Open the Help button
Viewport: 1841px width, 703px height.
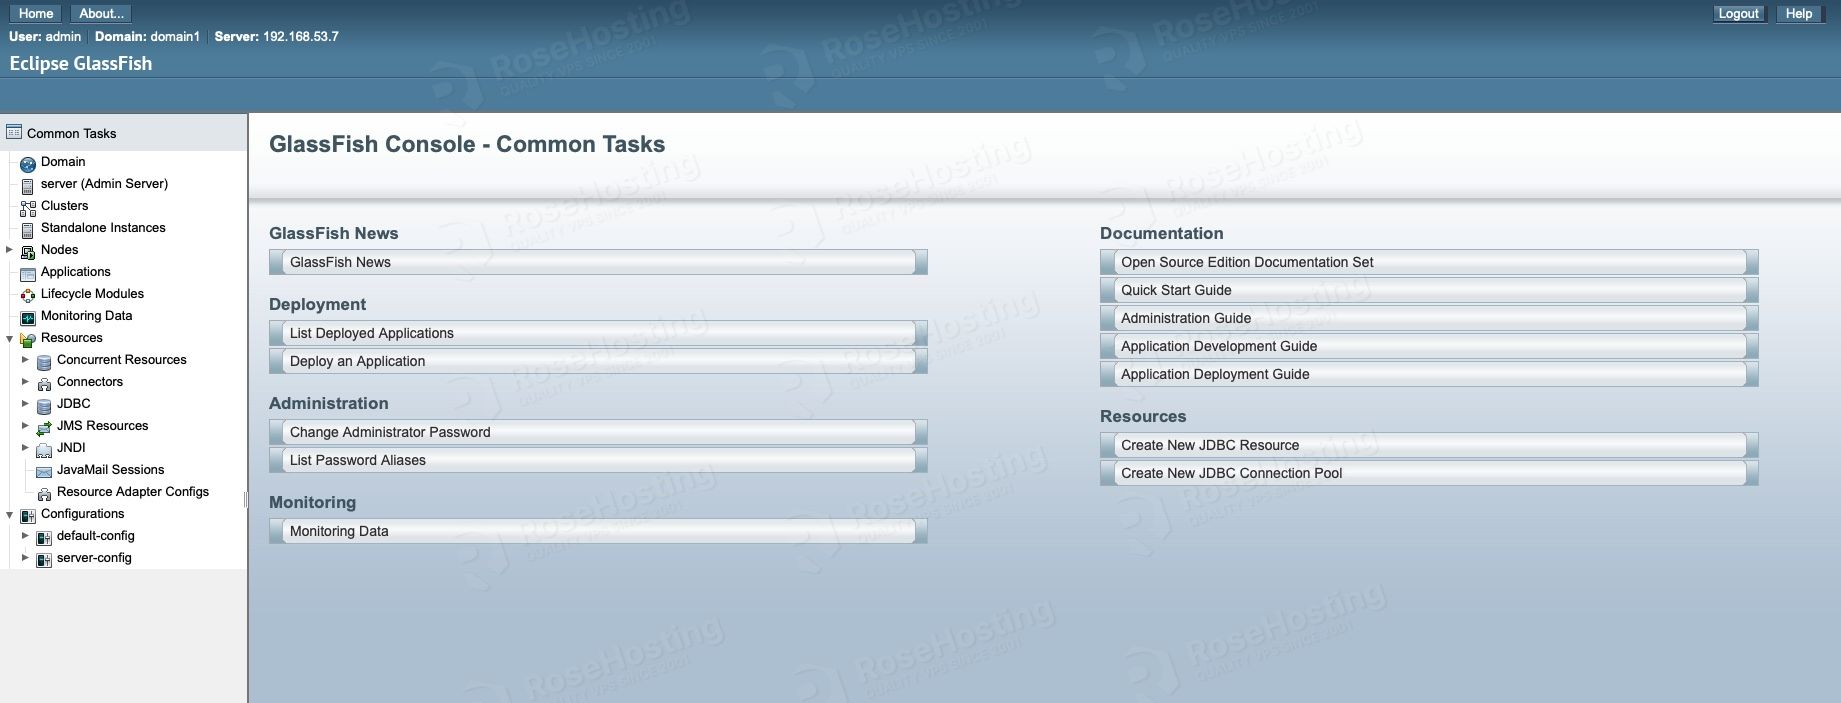click(1799, 13)
